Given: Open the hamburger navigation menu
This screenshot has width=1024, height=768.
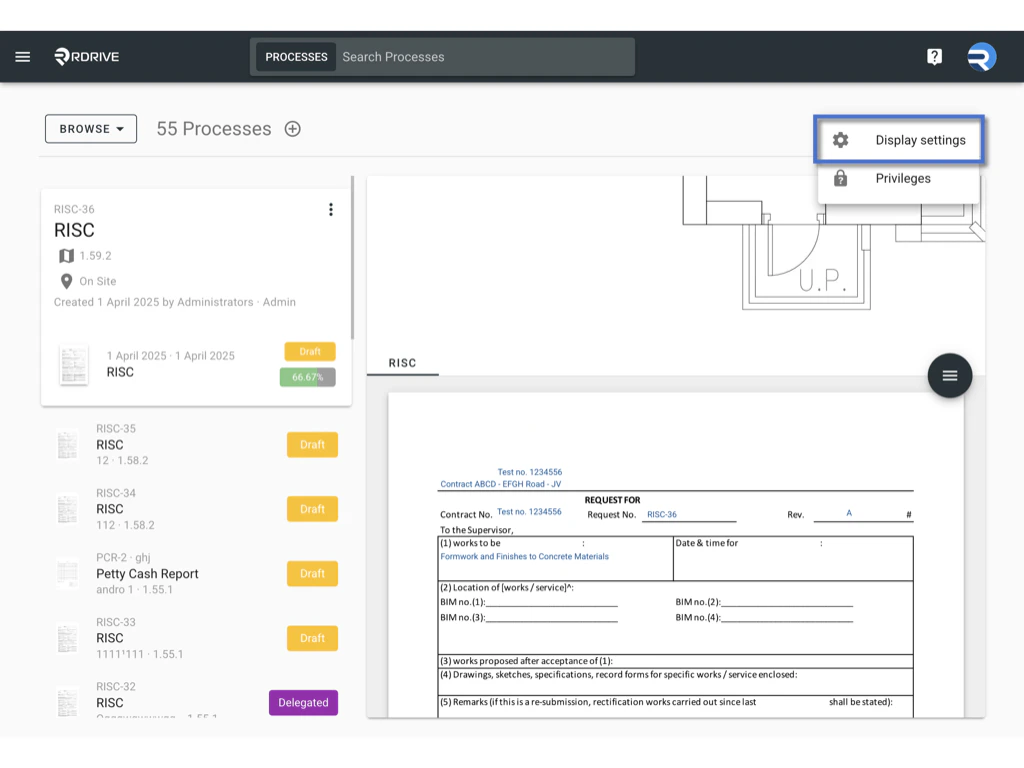Looking at the screenshot, I should 23,57.
